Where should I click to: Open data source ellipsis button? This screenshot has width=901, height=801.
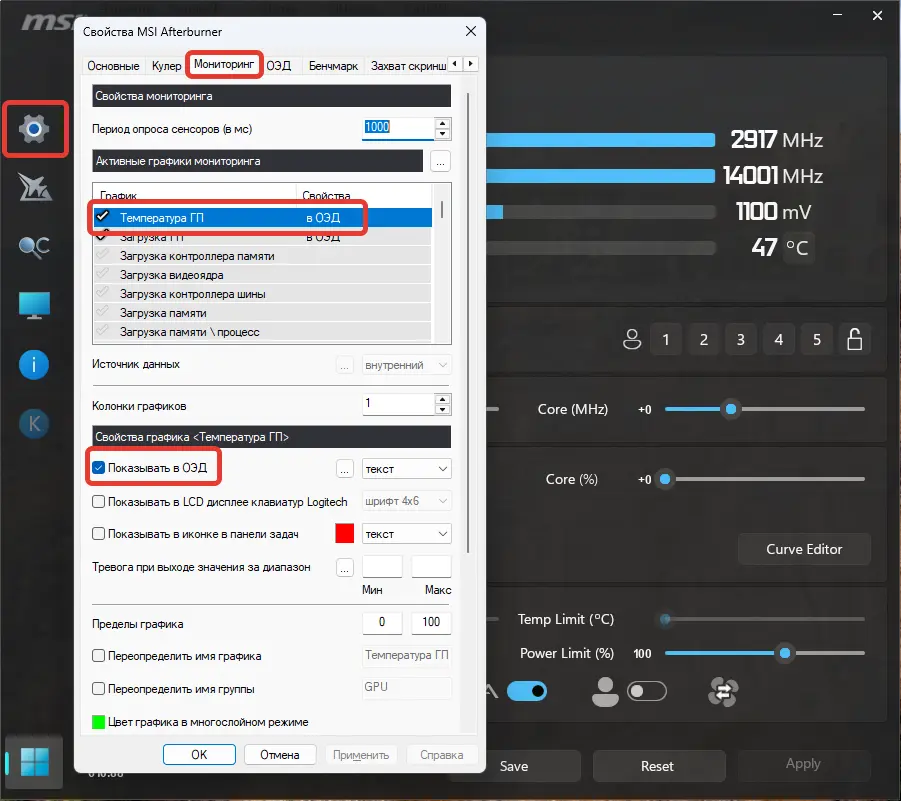point(344,365)
